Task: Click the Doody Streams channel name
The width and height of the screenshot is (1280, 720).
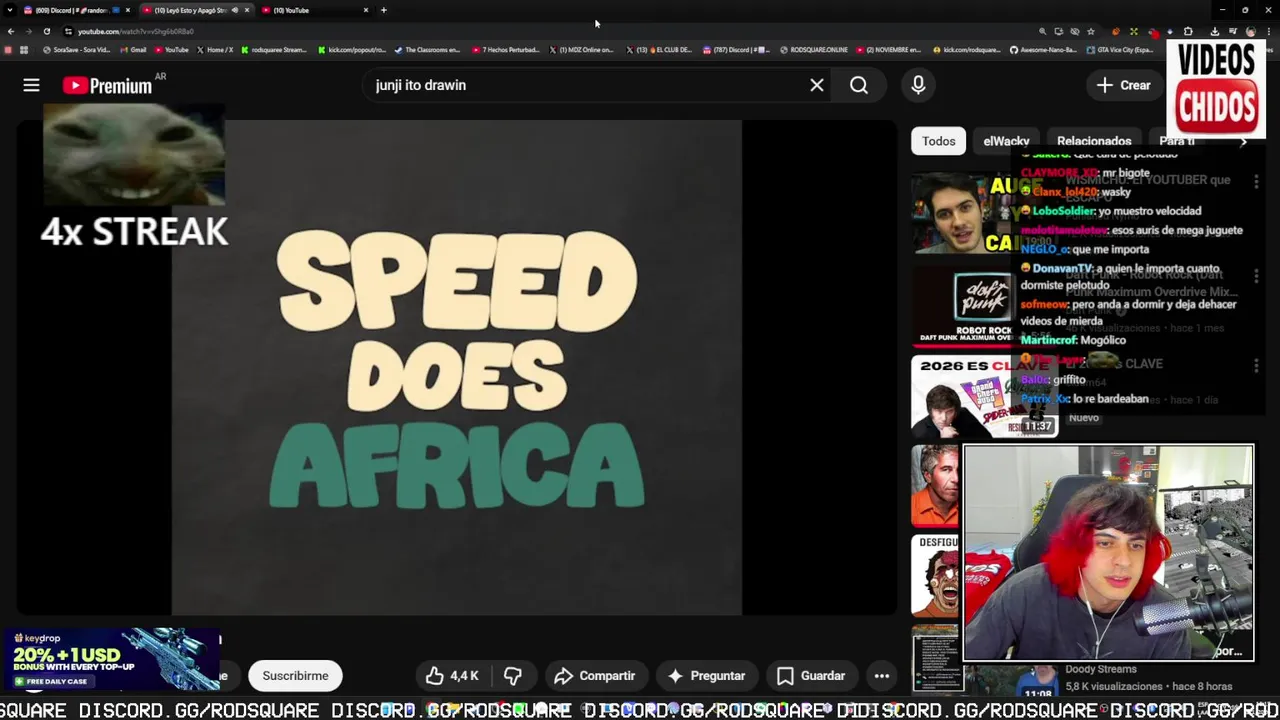Action: click(1100, 669)
